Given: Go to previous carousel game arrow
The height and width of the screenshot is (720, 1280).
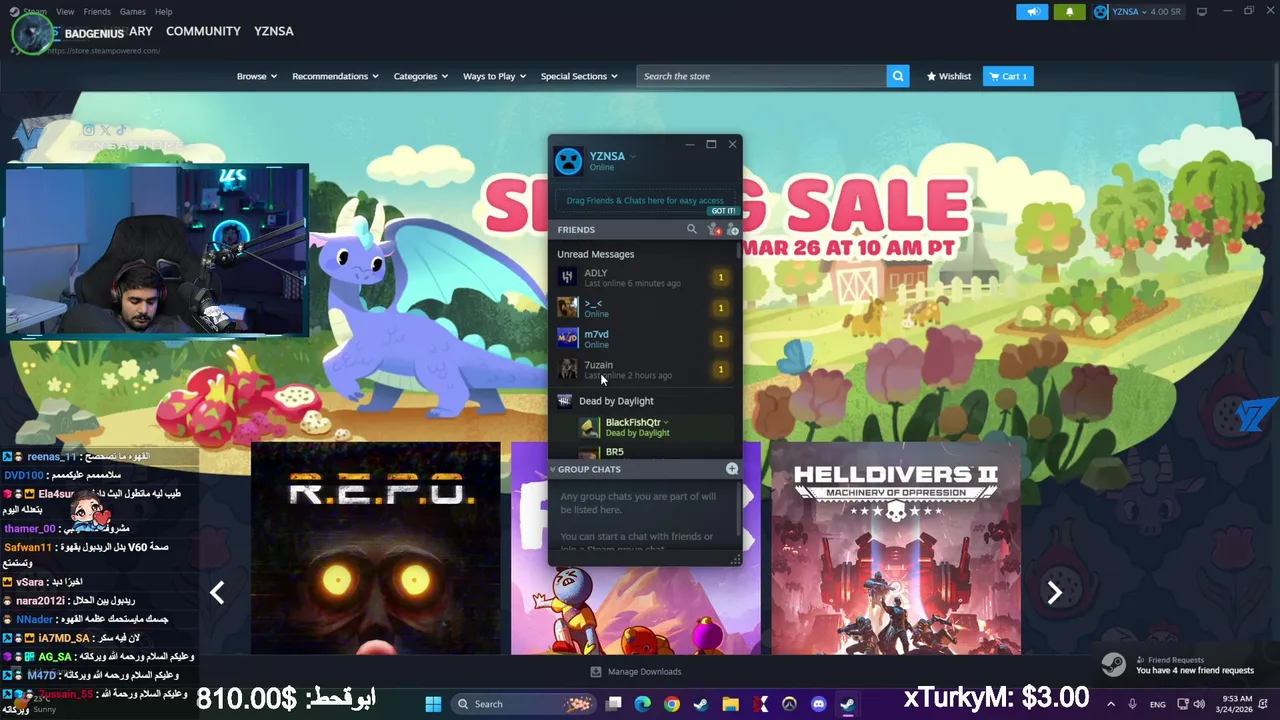Looking at the screenshot, I should (217, 593).
